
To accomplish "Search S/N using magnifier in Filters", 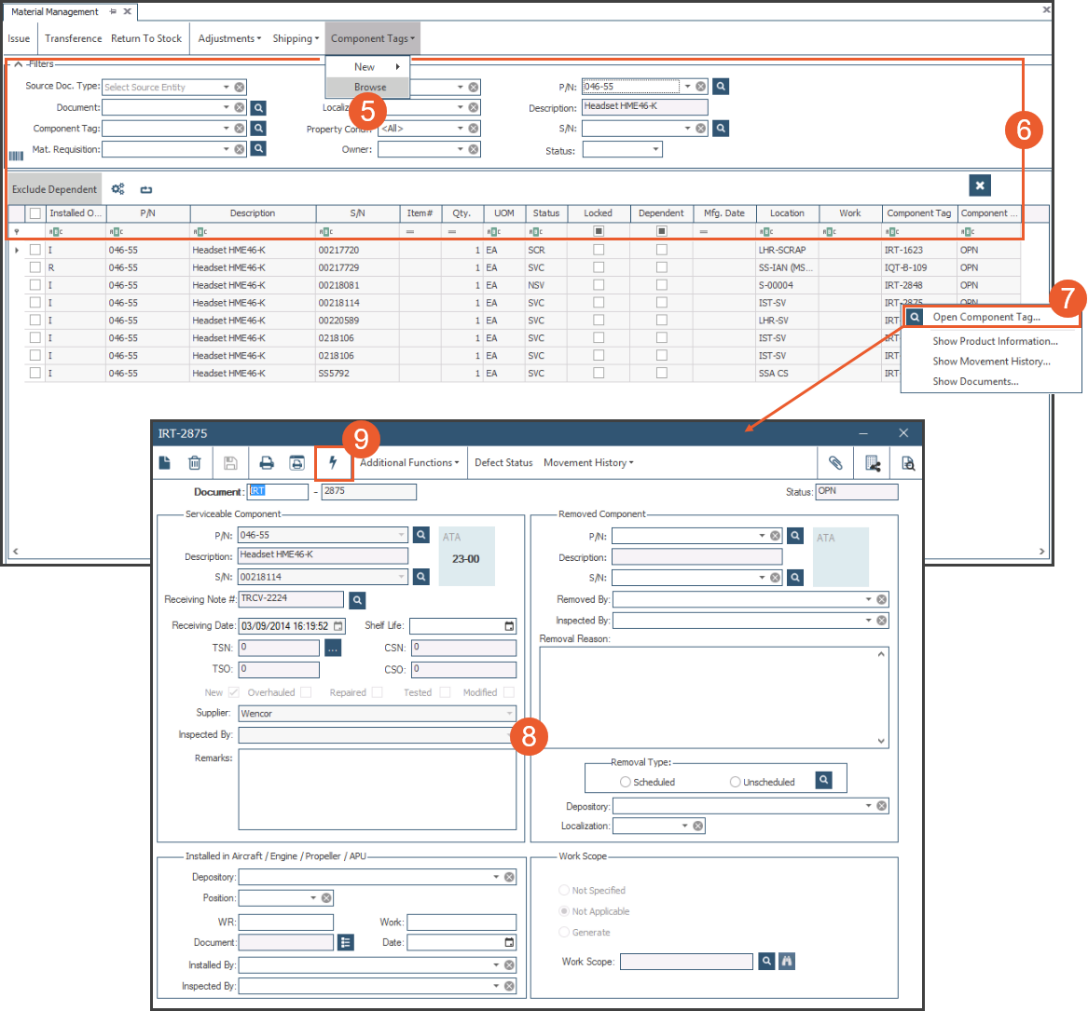I will tap(721, 128).
